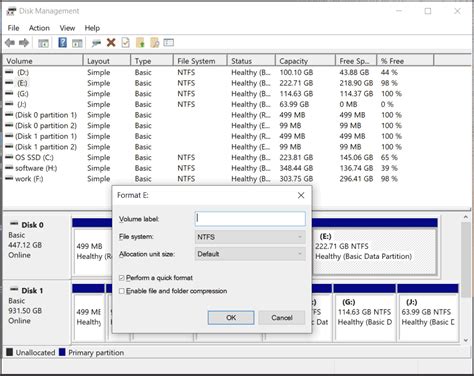Click the drive icon beside work (F:)

click(9, 178)
